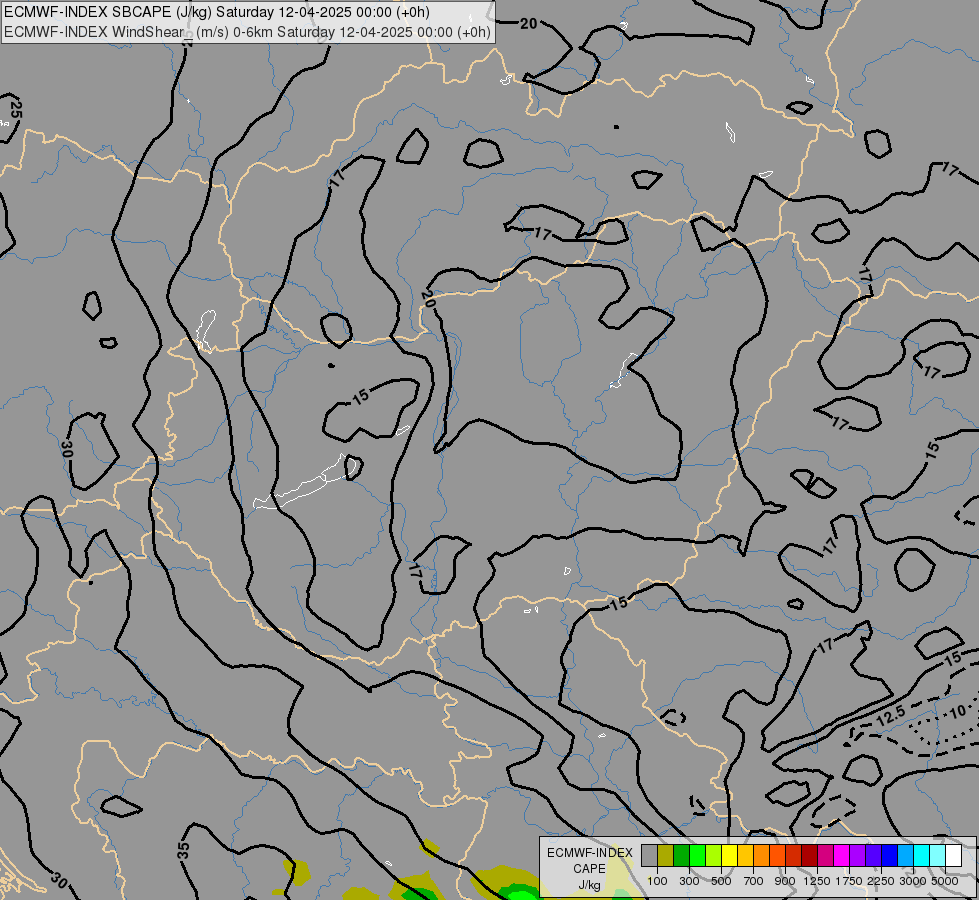Click legend value 900

point(785,881)
